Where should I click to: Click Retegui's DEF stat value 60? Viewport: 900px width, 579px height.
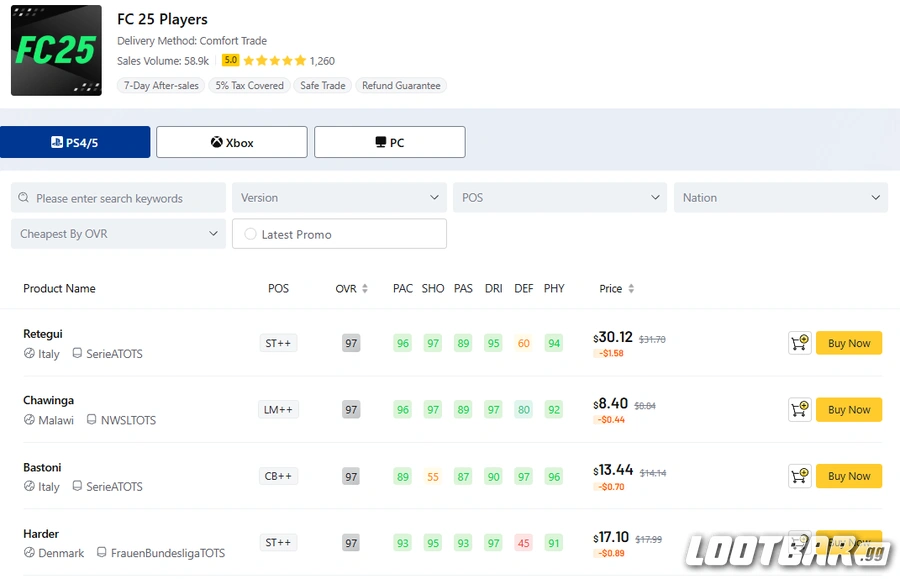[523, 343]
